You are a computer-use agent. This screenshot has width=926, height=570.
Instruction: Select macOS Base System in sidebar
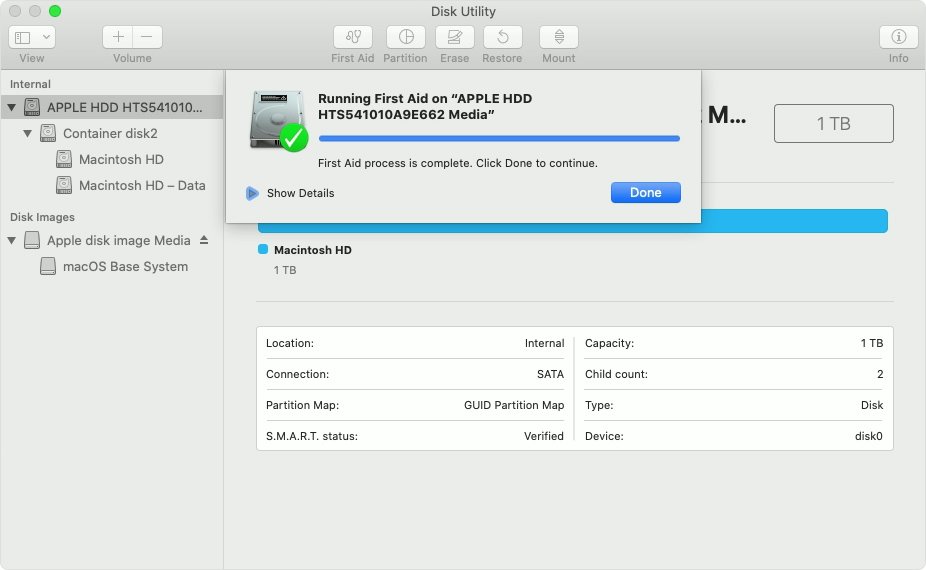pyautogui.click(x=125, y=266)
